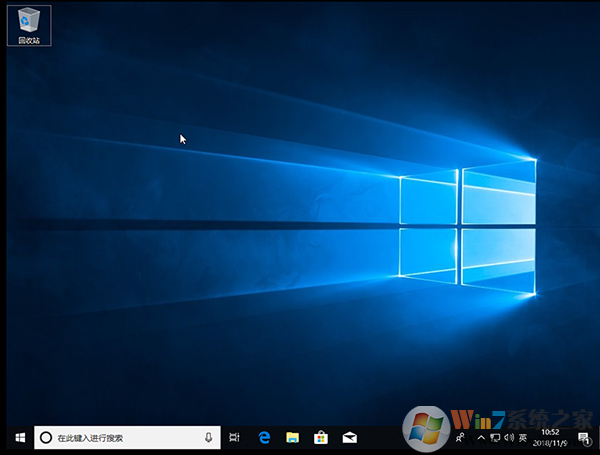Open the Recycle Bin desktop icon
The height and width of the screenshot is (455, 600).
click(x=29, y=20)
